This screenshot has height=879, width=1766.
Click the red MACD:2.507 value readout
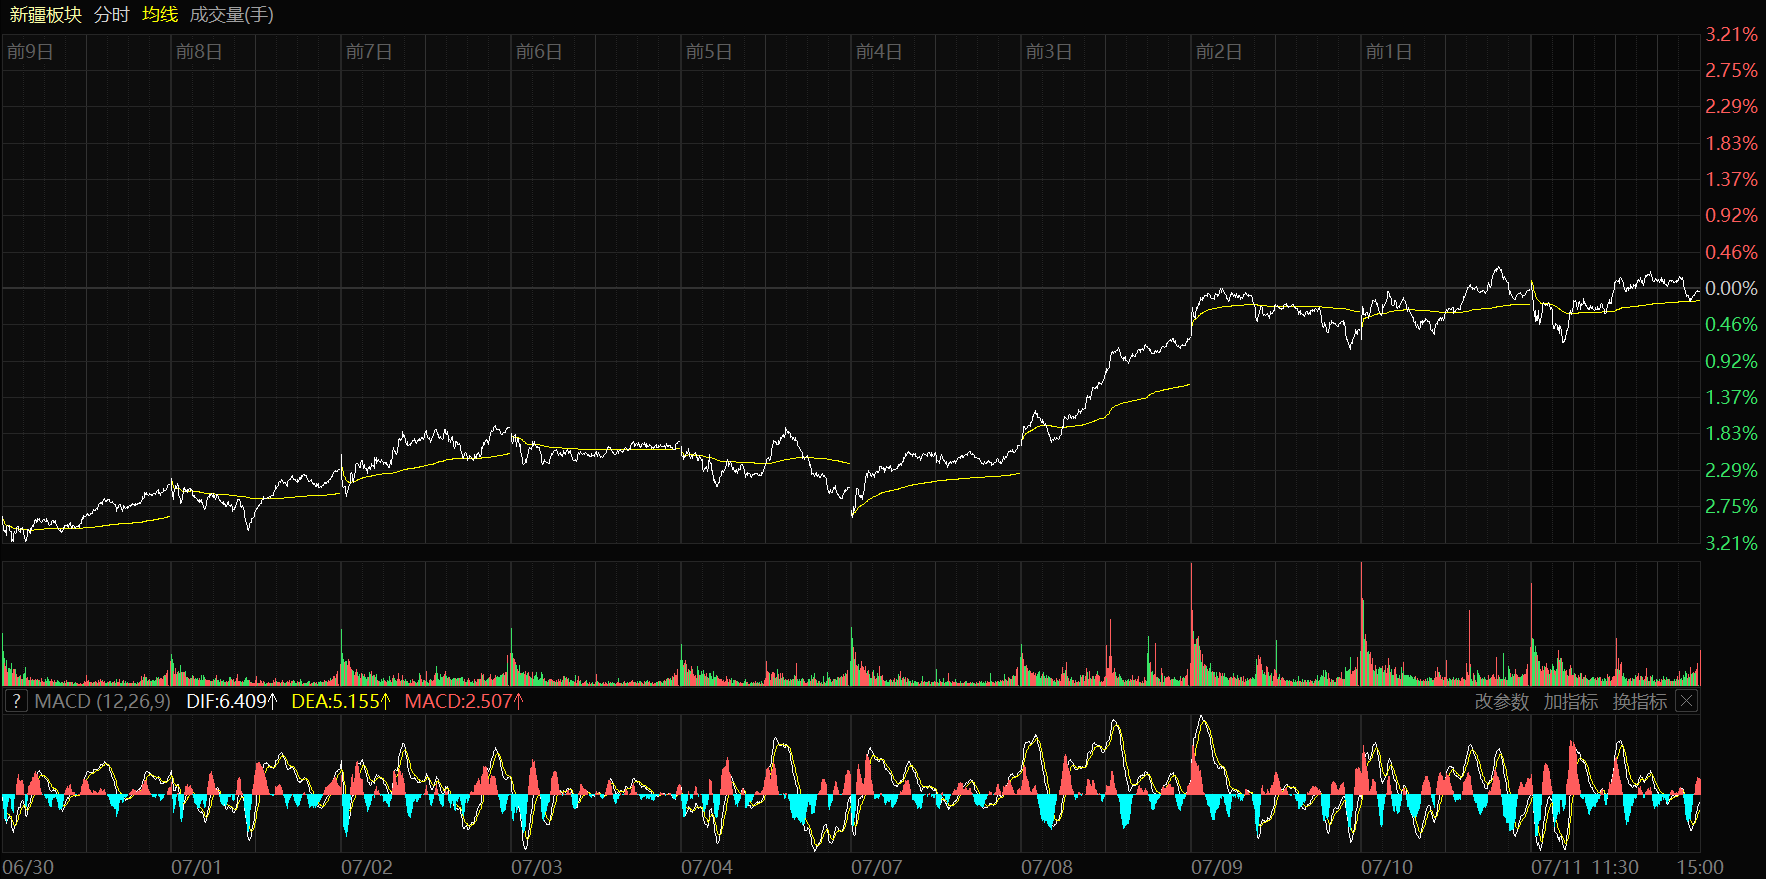point(463,701)
